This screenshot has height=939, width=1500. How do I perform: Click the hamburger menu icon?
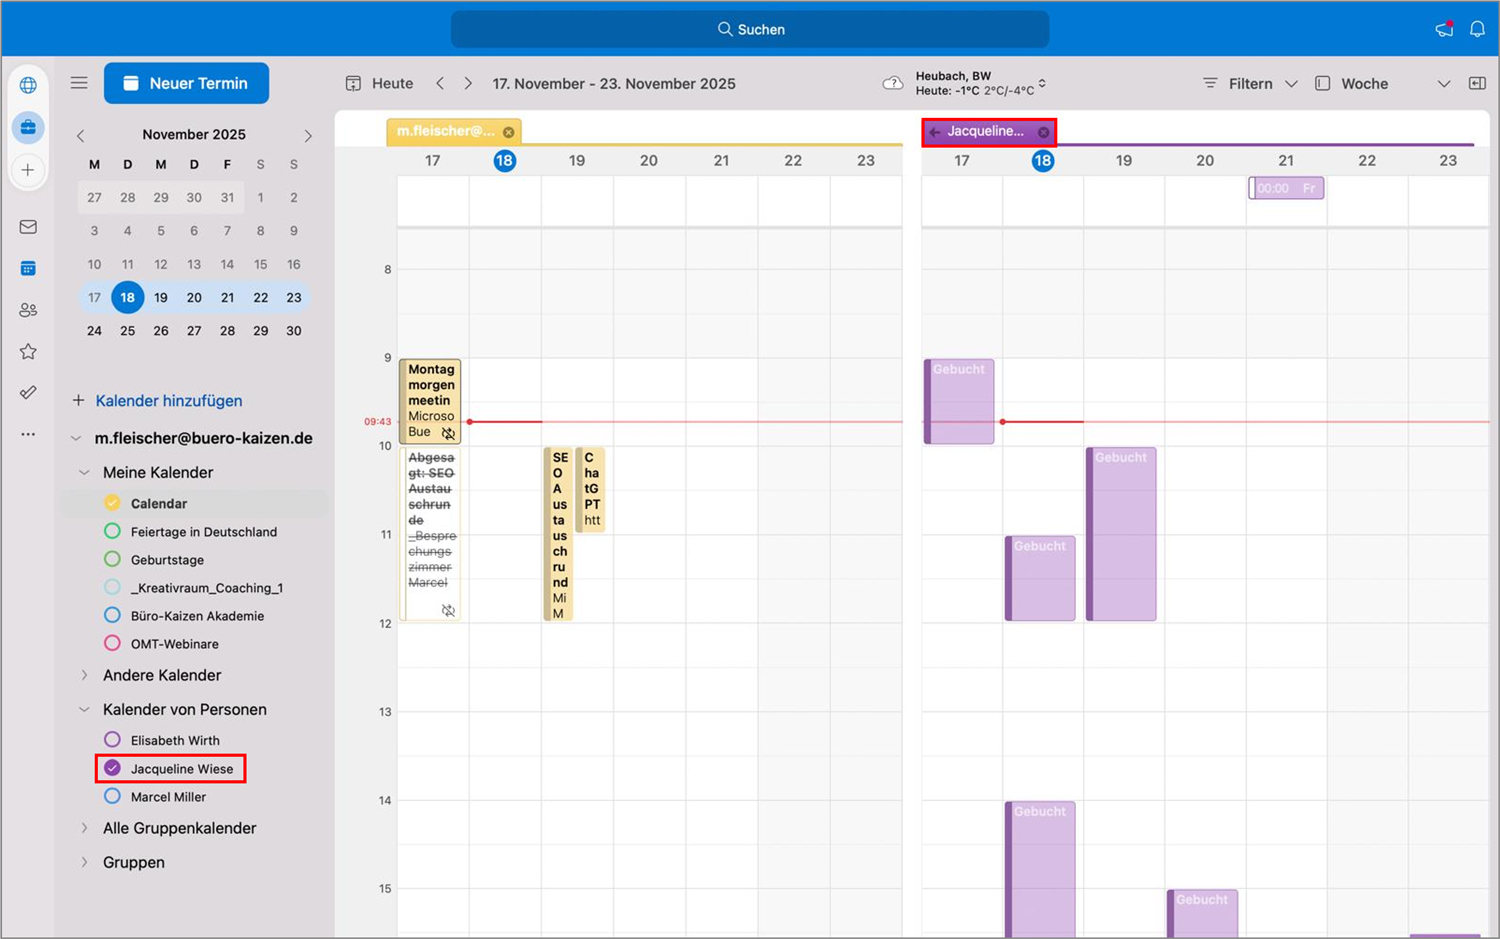pos(79,83)
